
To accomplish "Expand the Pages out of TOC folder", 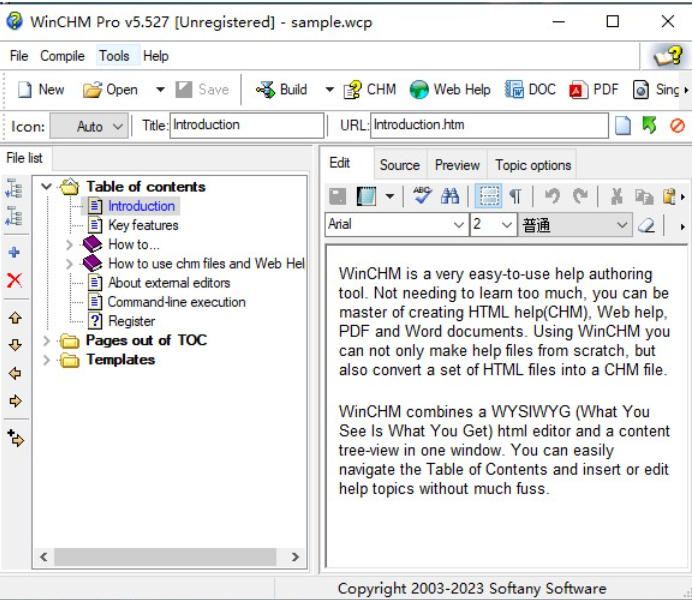I will 47,341.
